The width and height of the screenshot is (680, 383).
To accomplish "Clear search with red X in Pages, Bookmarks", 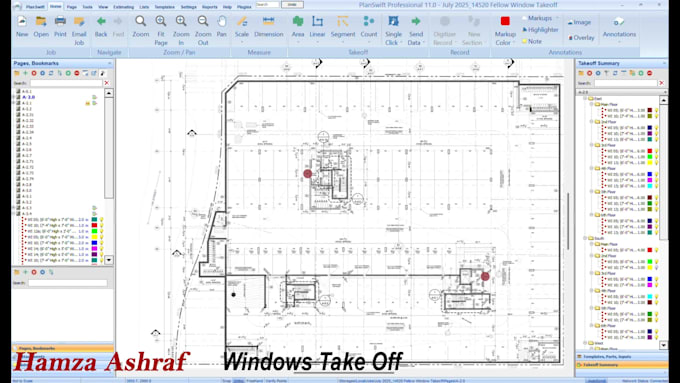I will [x=107, y=83].
